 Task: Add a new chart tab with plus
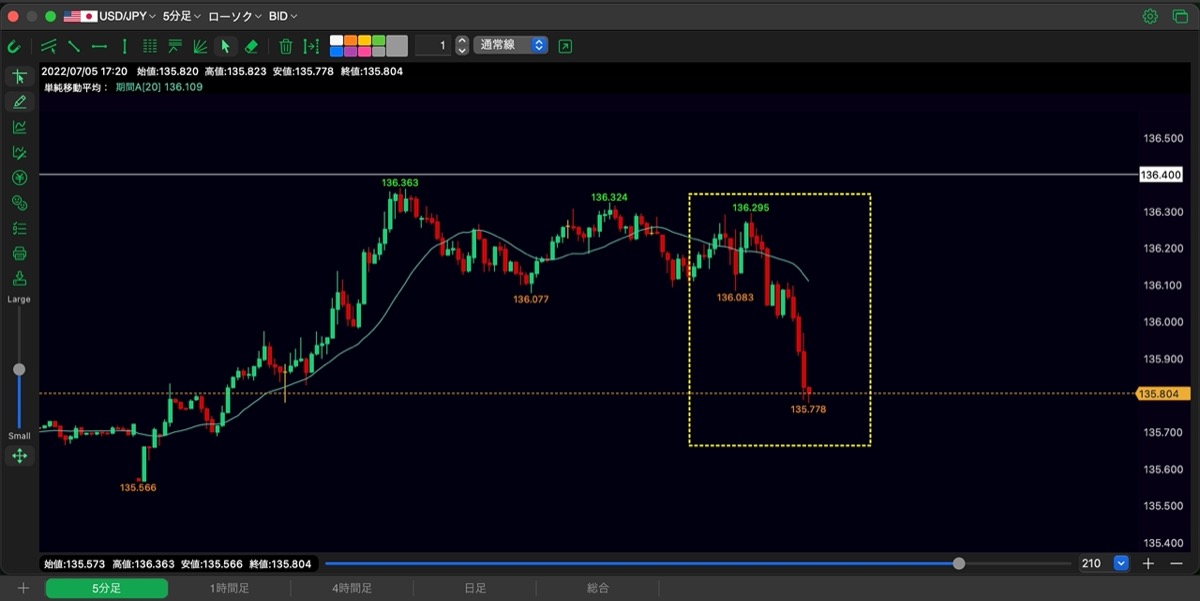pos(22,588)
